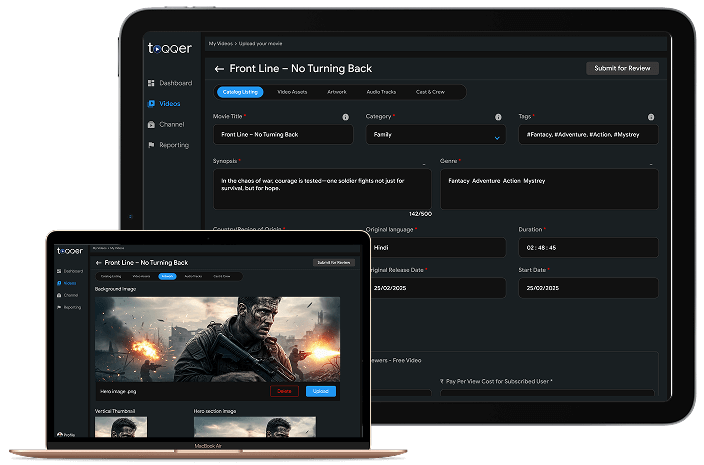Open the Start Date picker field
Screen dimensions: 704x465
click(587, 288)
